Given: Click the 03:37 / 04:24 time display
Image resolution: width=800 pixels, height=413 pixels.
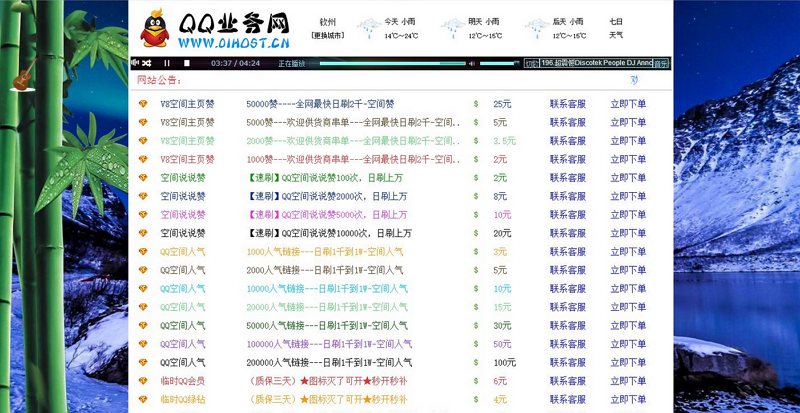Looking at the screenshot, I should tap(235, 63).
